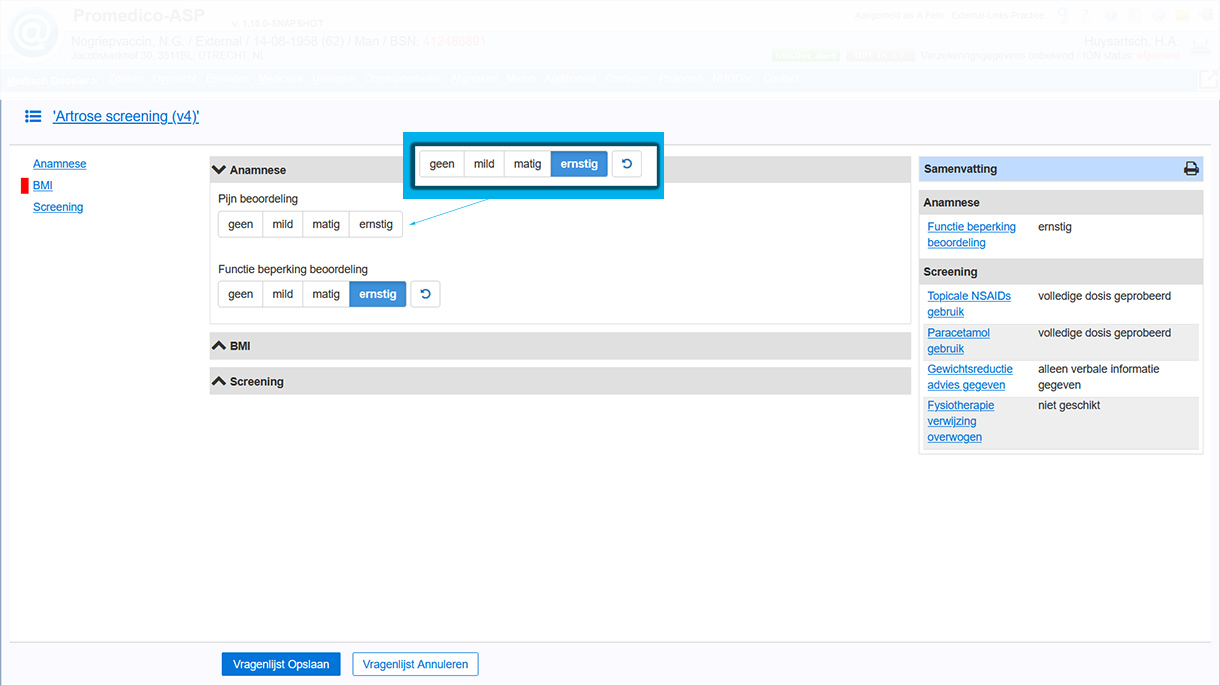Choose 'matig' under Functie beperking beoordeling
Viewport: 1220px width, 686px height.
(326, 294)
